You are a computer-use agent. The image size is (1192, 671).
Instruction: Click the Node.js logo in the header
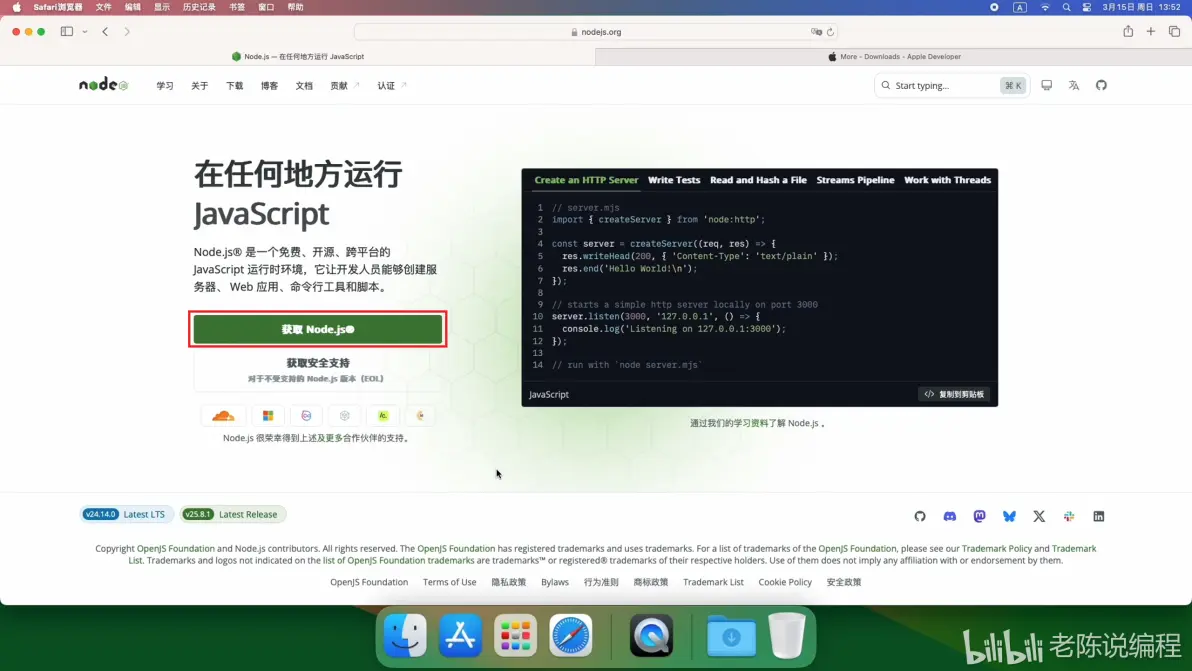coord(103,84)
